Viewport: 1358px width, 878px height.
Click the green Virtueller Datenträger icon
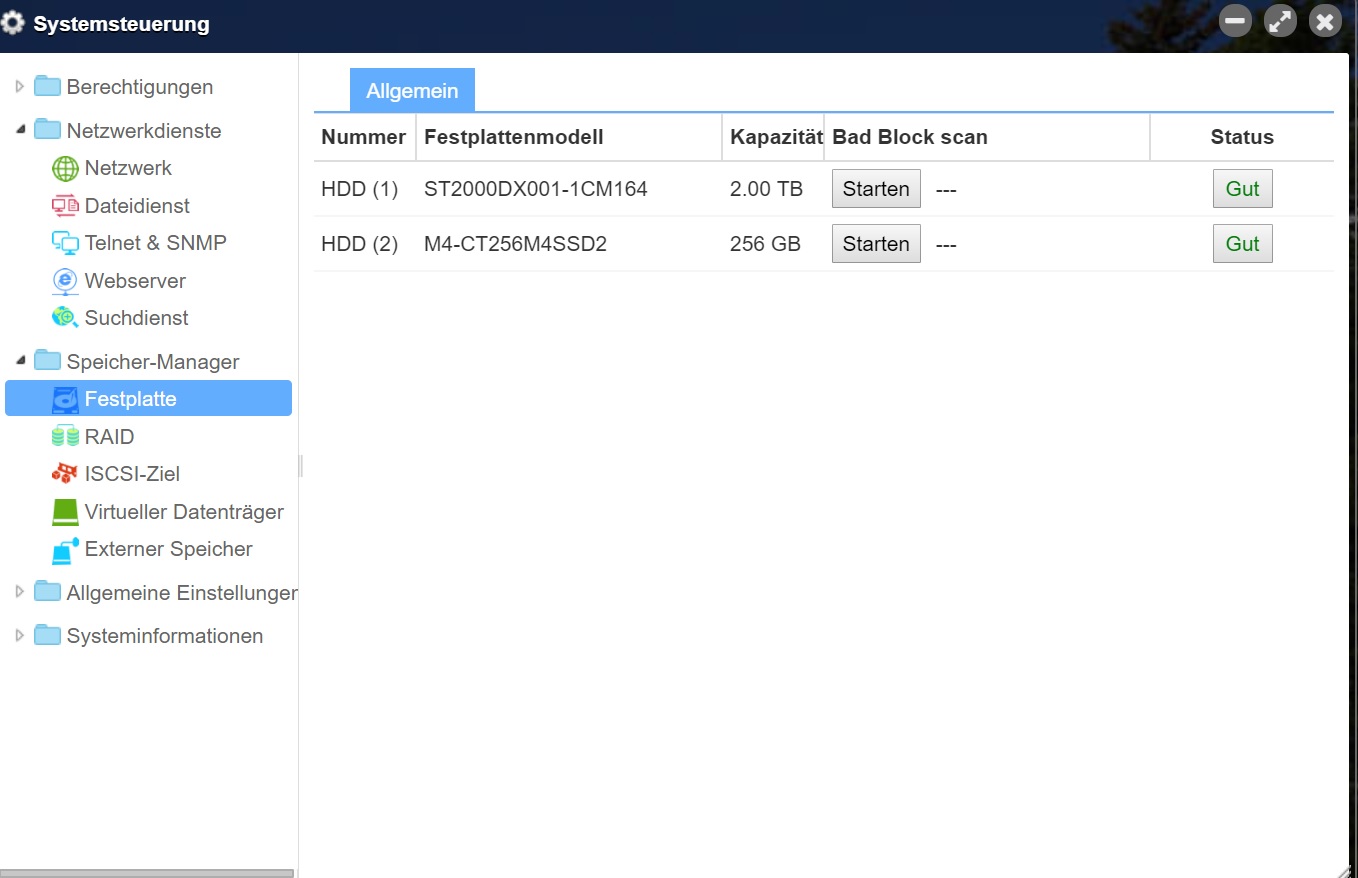tap(65, 512)
